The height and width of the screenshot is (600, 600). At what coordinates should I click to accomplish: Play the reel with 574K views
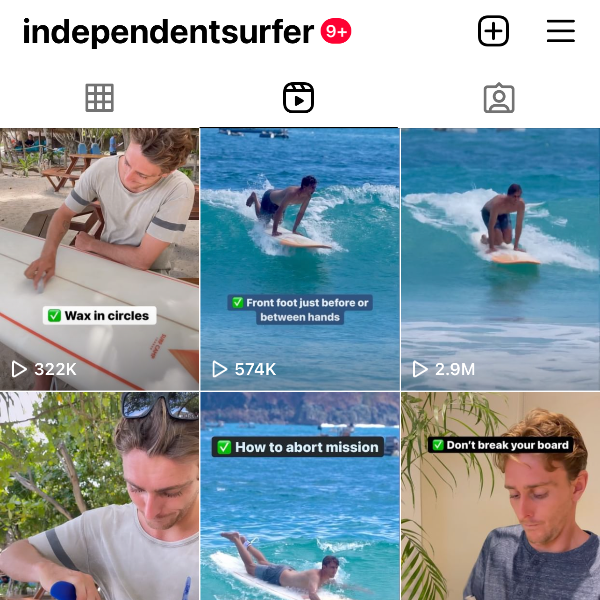300,259
